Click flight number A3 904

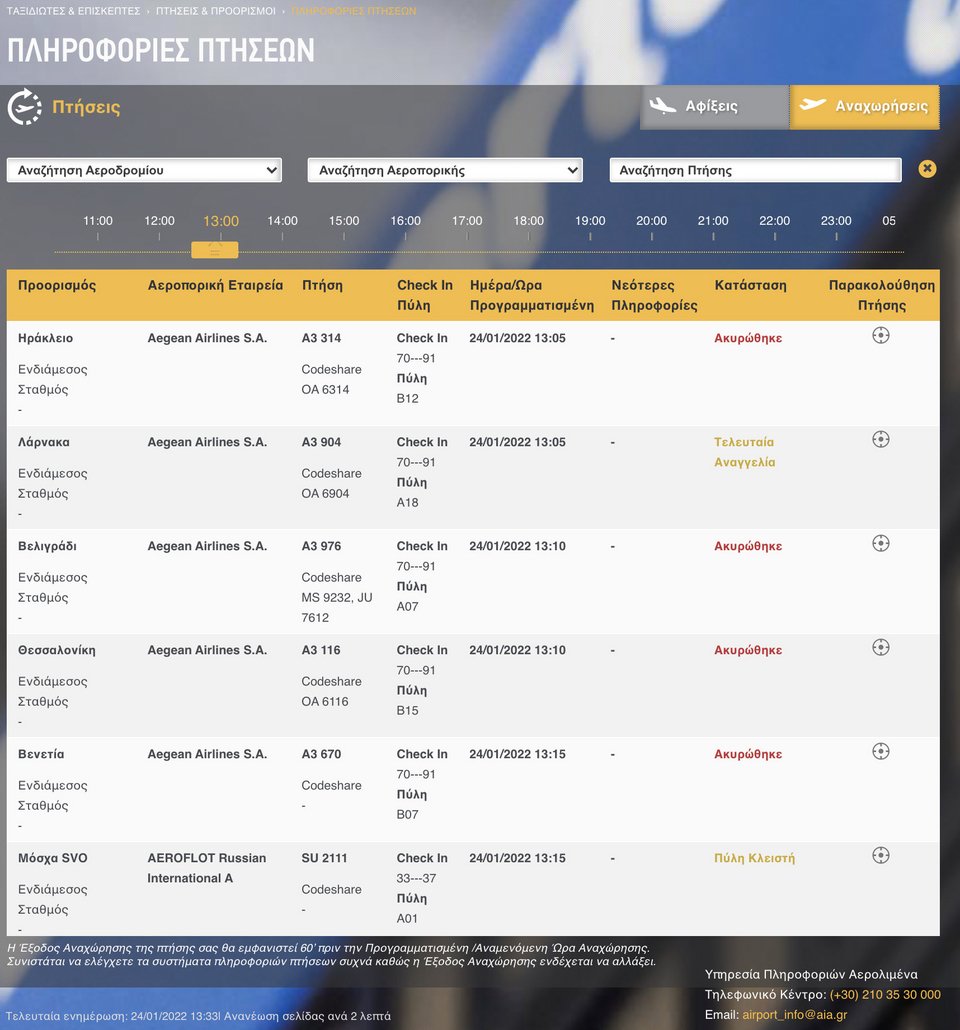point(321,442)
